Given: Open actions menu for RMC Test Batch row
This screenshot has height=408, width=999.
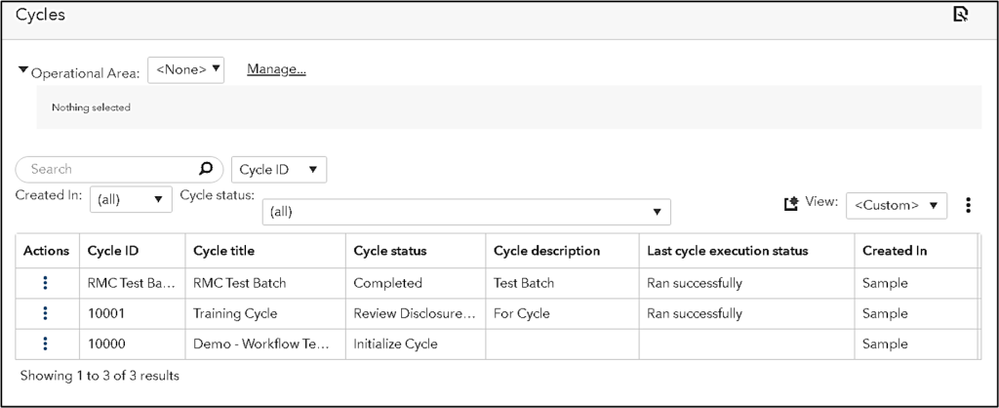Looking at the screenshot, I should 45,283.
